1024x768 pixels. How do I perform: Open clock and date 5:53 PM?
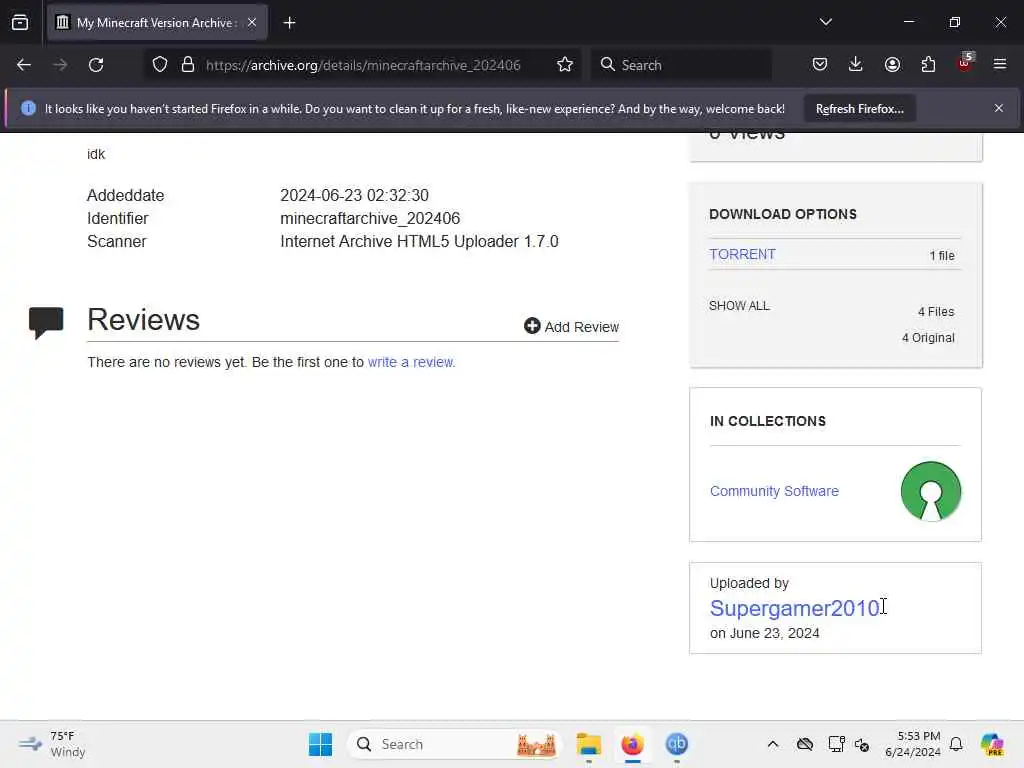[912, 744]
